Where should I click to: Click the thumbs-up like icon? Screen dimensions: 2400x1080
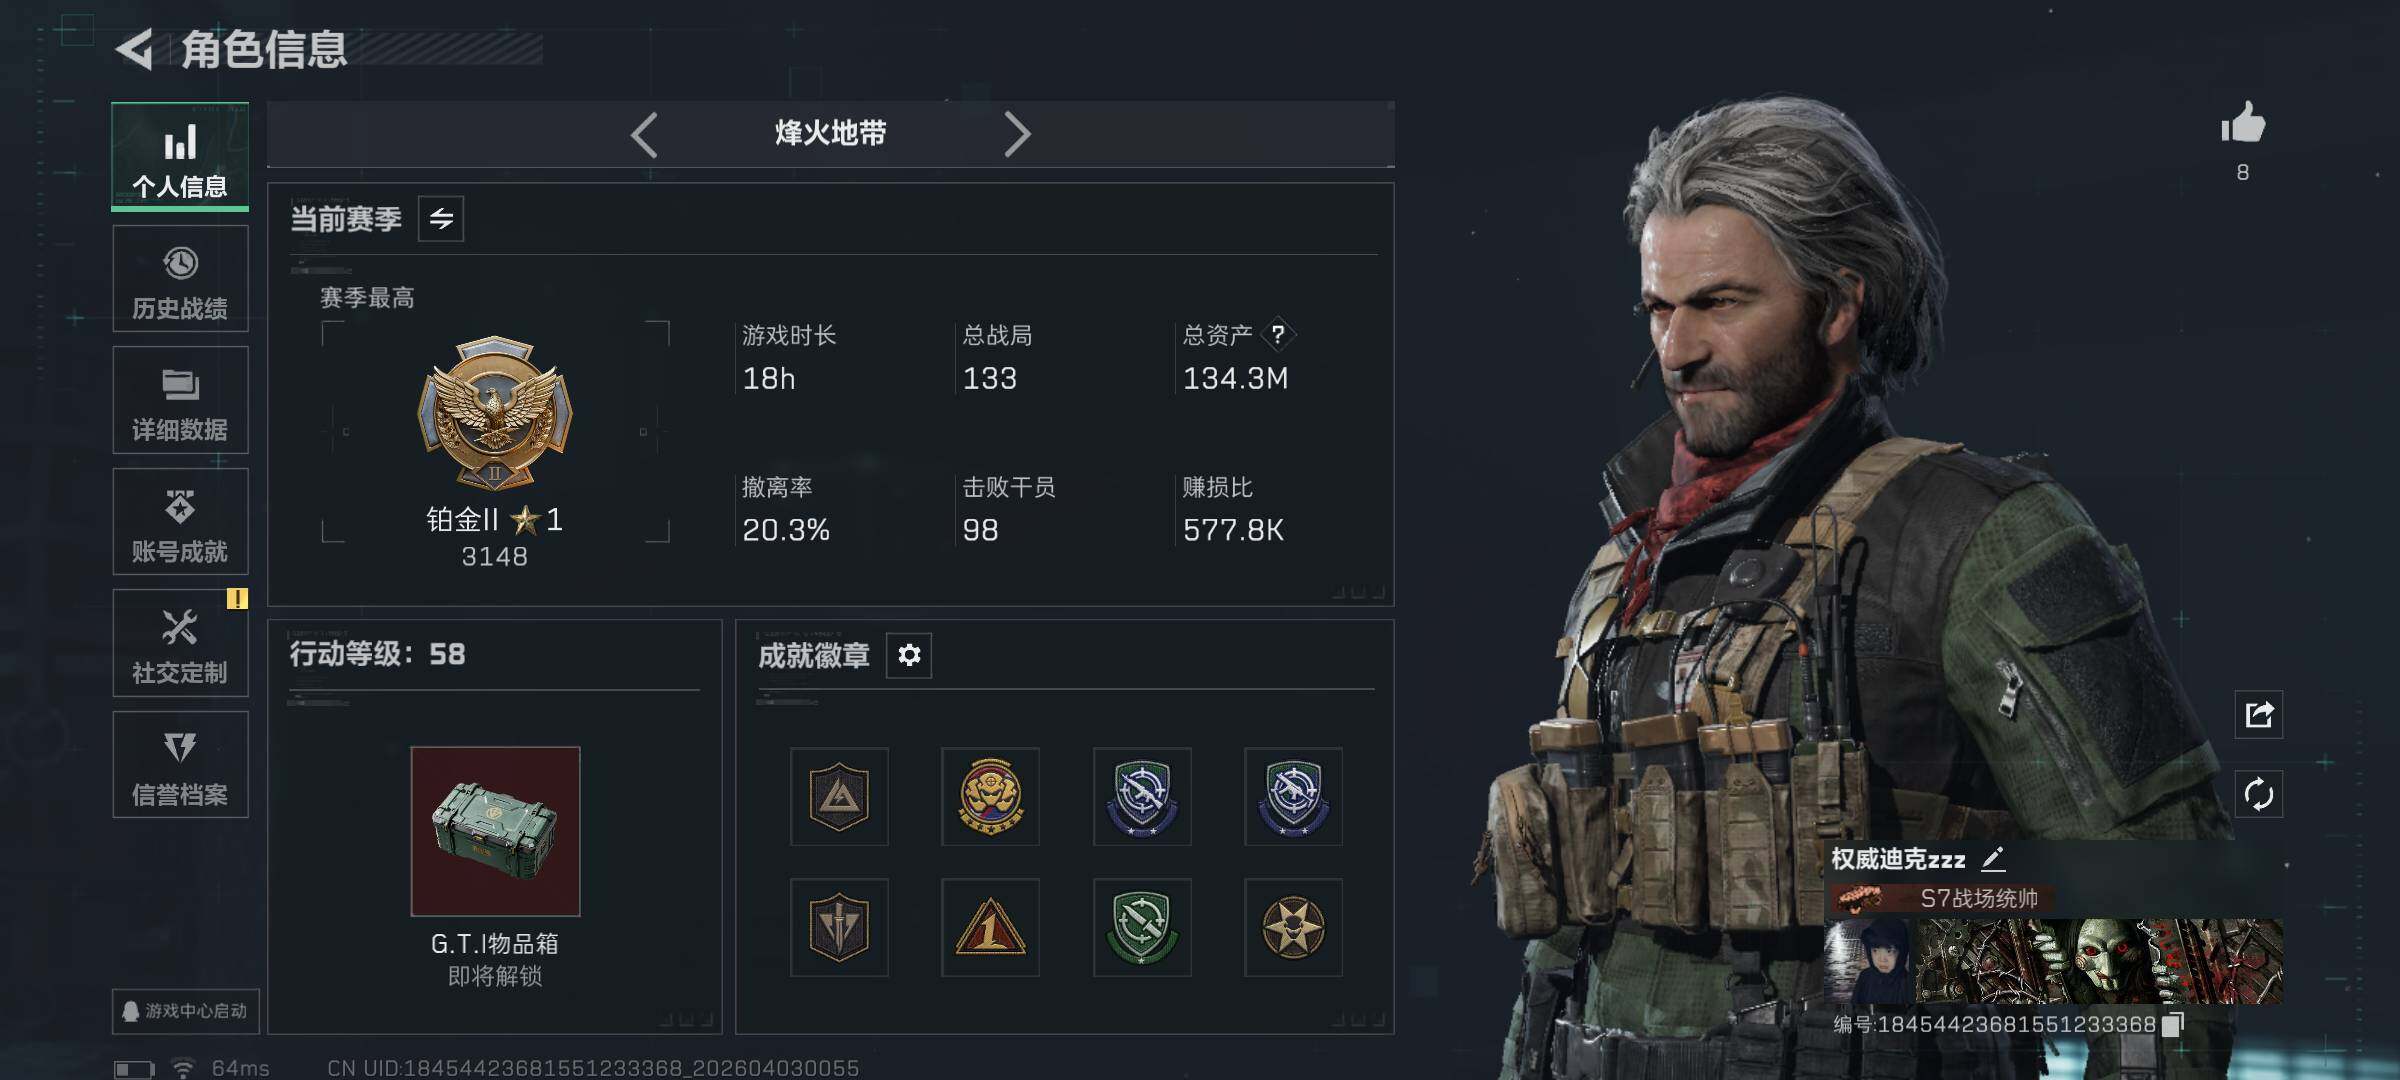2243,123
